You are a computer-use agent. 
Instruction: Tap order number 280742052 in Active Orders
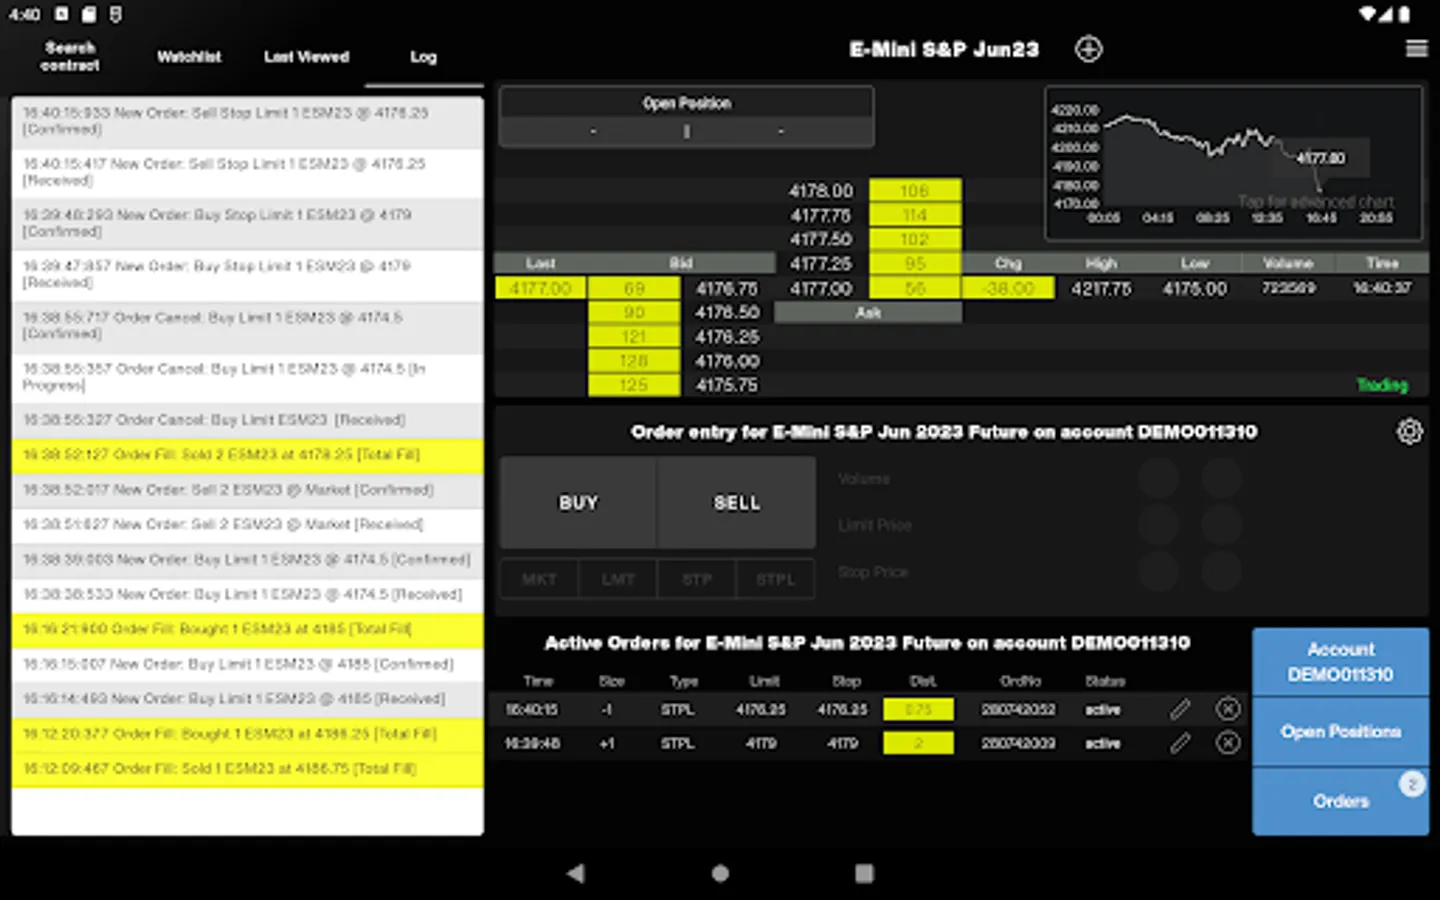pyautogui.click(x=1018, y=710)
